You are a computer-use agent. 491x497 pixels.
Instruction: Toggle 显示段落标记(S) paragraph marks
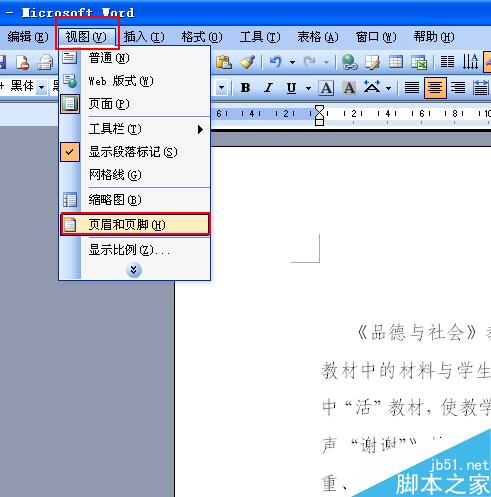click(x=135, y=152)
